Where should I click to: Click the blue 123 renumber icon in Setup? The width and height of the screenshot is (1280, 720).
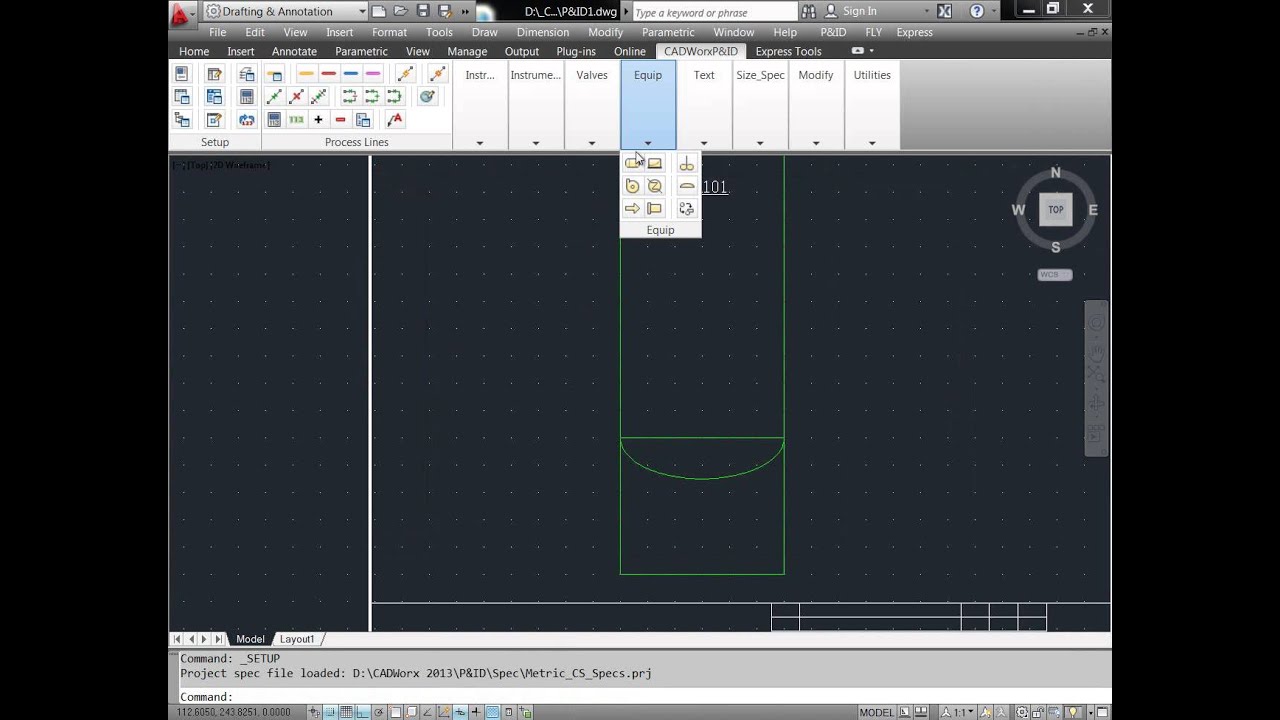(x=246, y=120)
